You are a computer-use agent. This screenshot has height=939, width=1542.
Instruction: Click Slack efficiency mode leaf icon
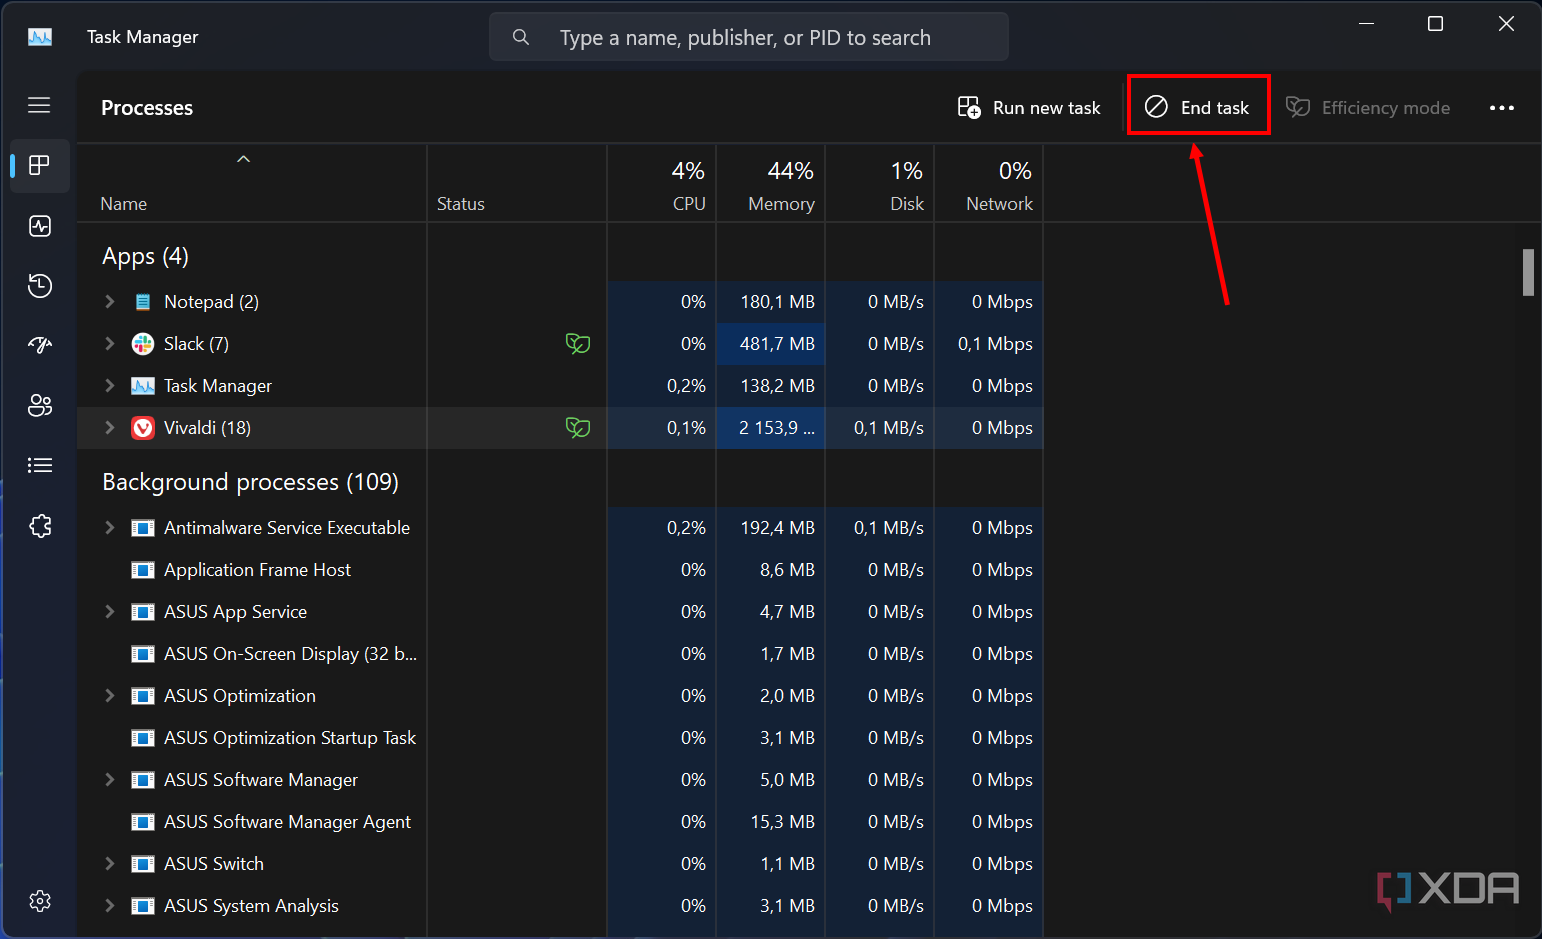click(578, 344)
